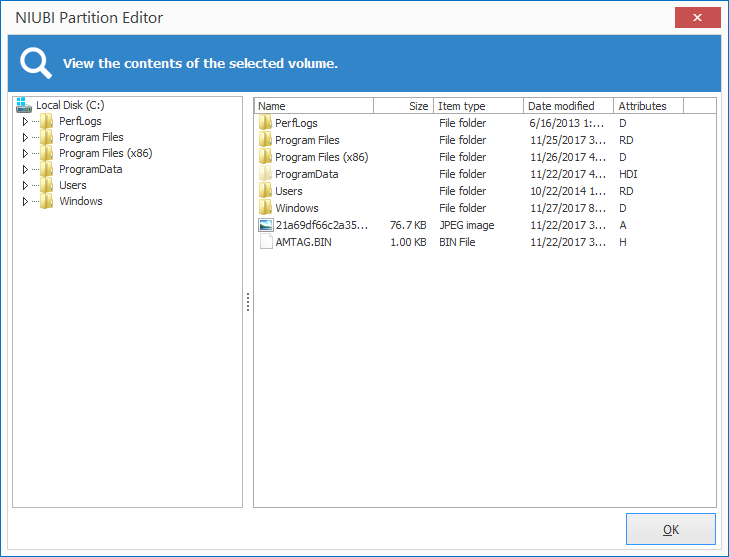Expand the PerfLogs tree node

click(x=25, y=121)
